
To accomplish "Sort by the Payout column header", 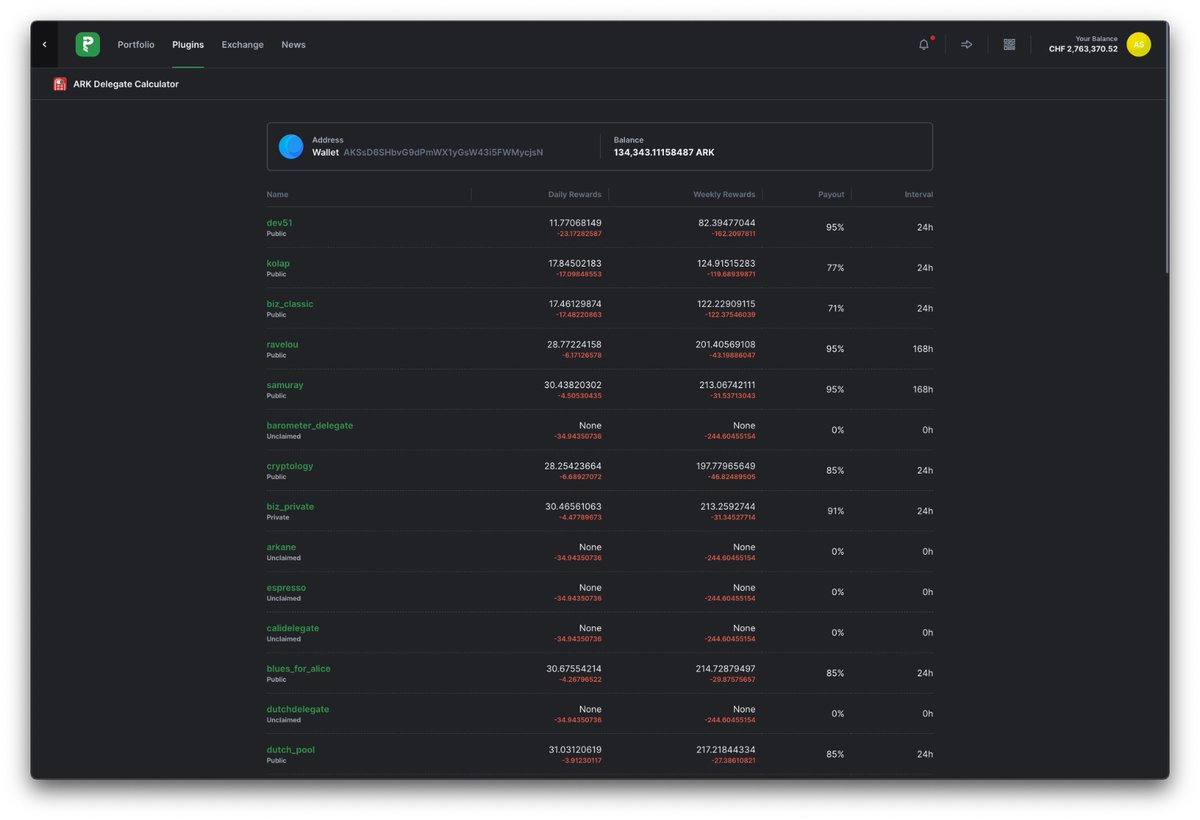I will coord(831,194).
